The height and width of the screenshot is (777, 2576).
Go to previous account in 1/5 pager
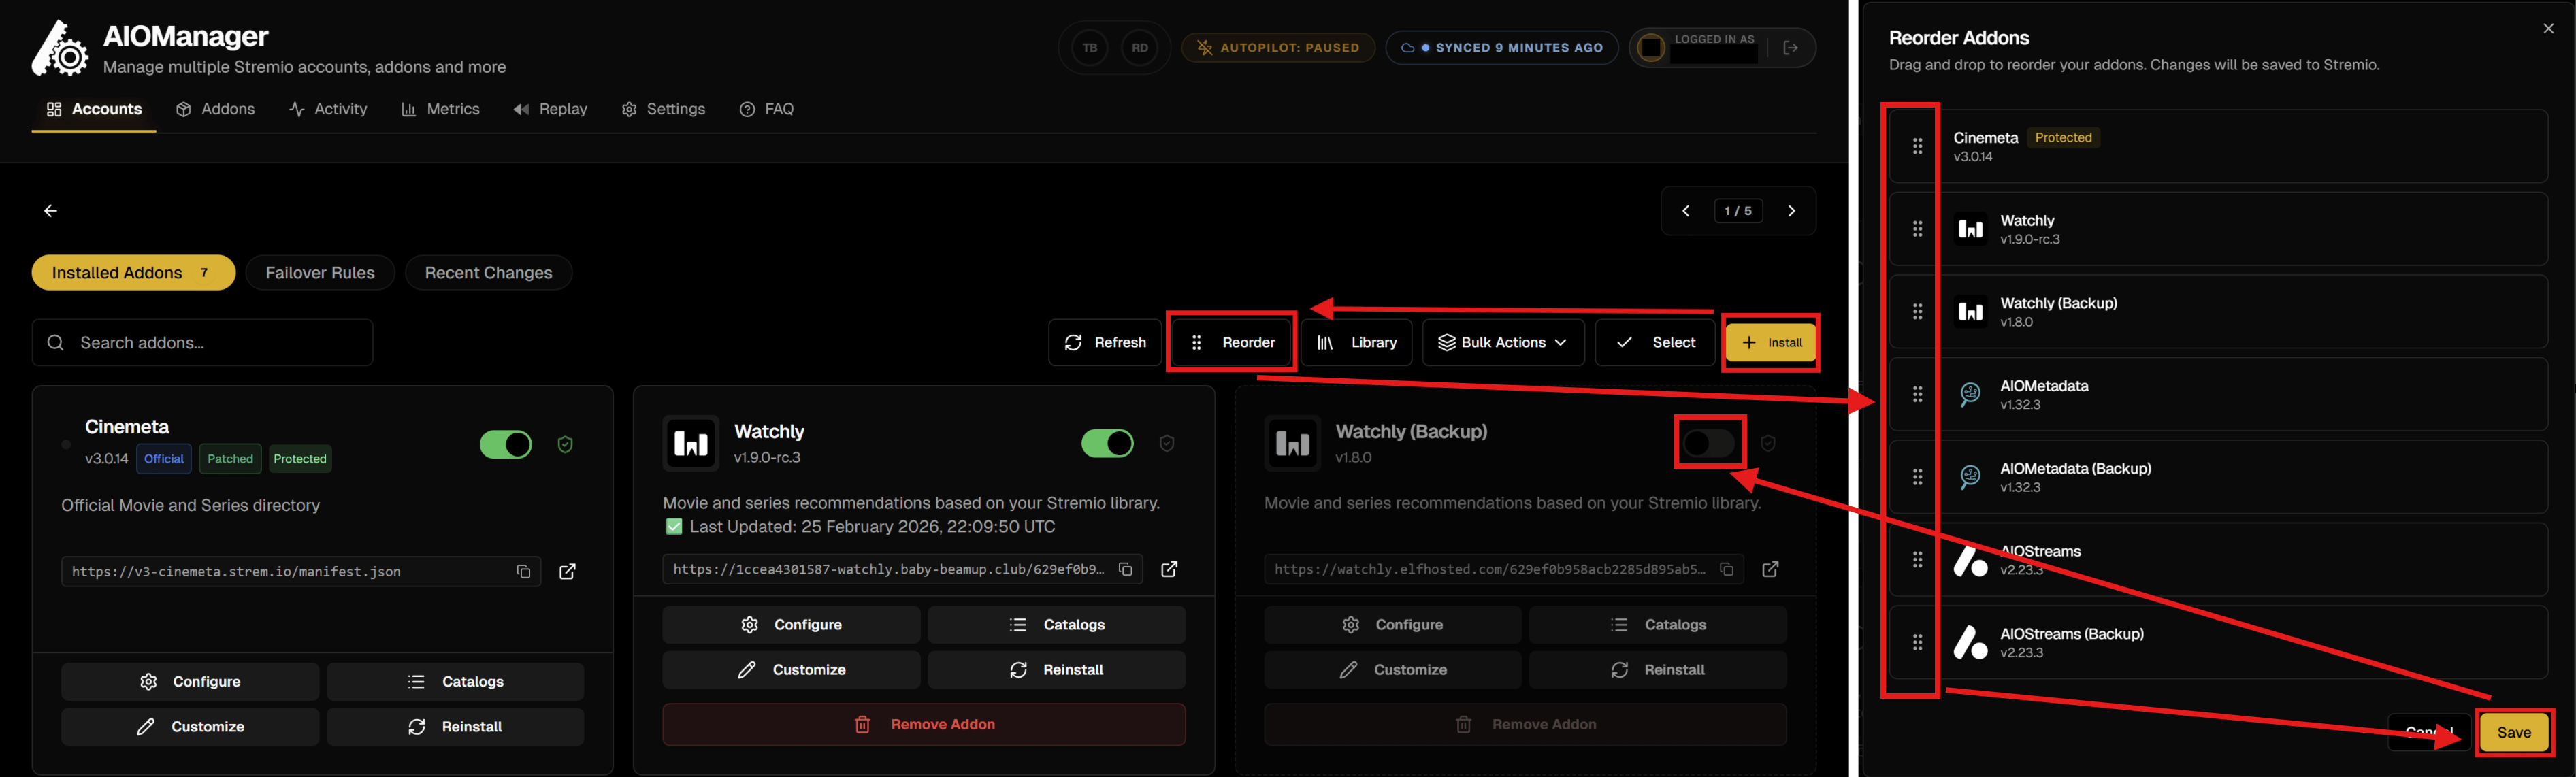1686,211
